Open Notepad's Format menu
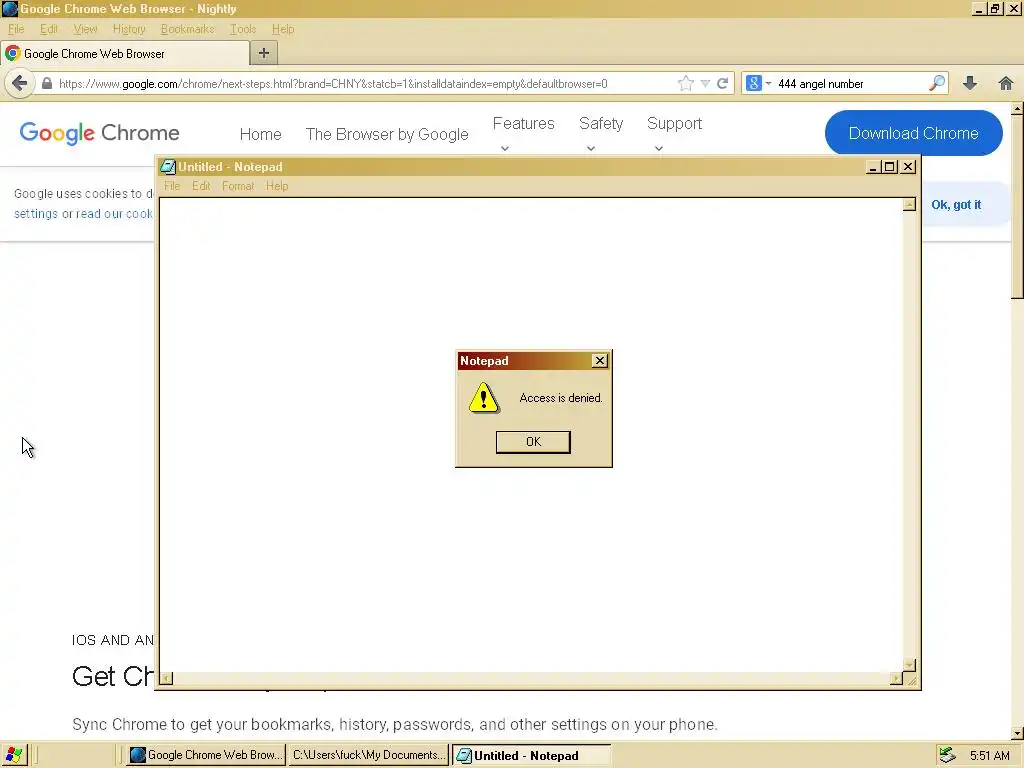1024x768 pixels. [238, 186]
